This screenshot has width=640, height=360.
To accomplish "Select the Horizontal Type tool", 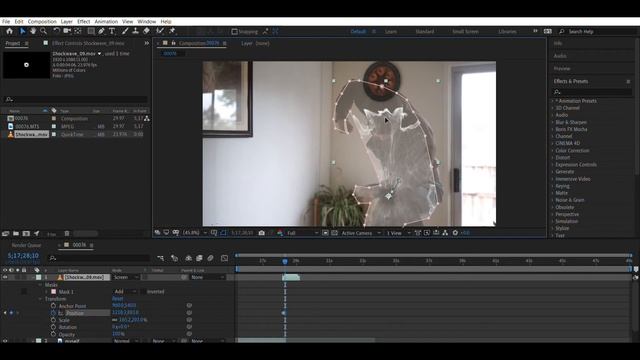I will click(112, 31).
